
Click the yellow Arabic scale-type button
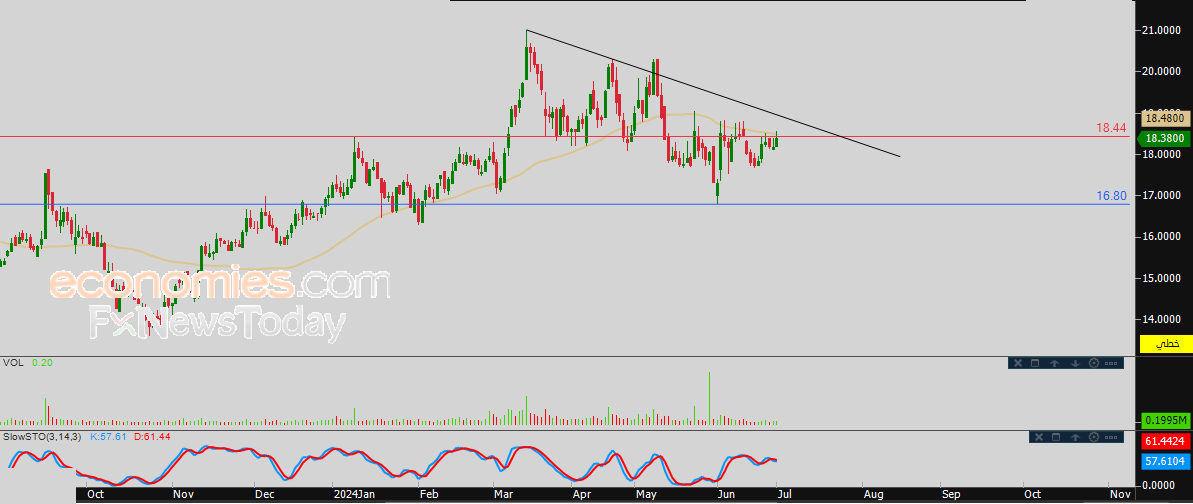1165,344
